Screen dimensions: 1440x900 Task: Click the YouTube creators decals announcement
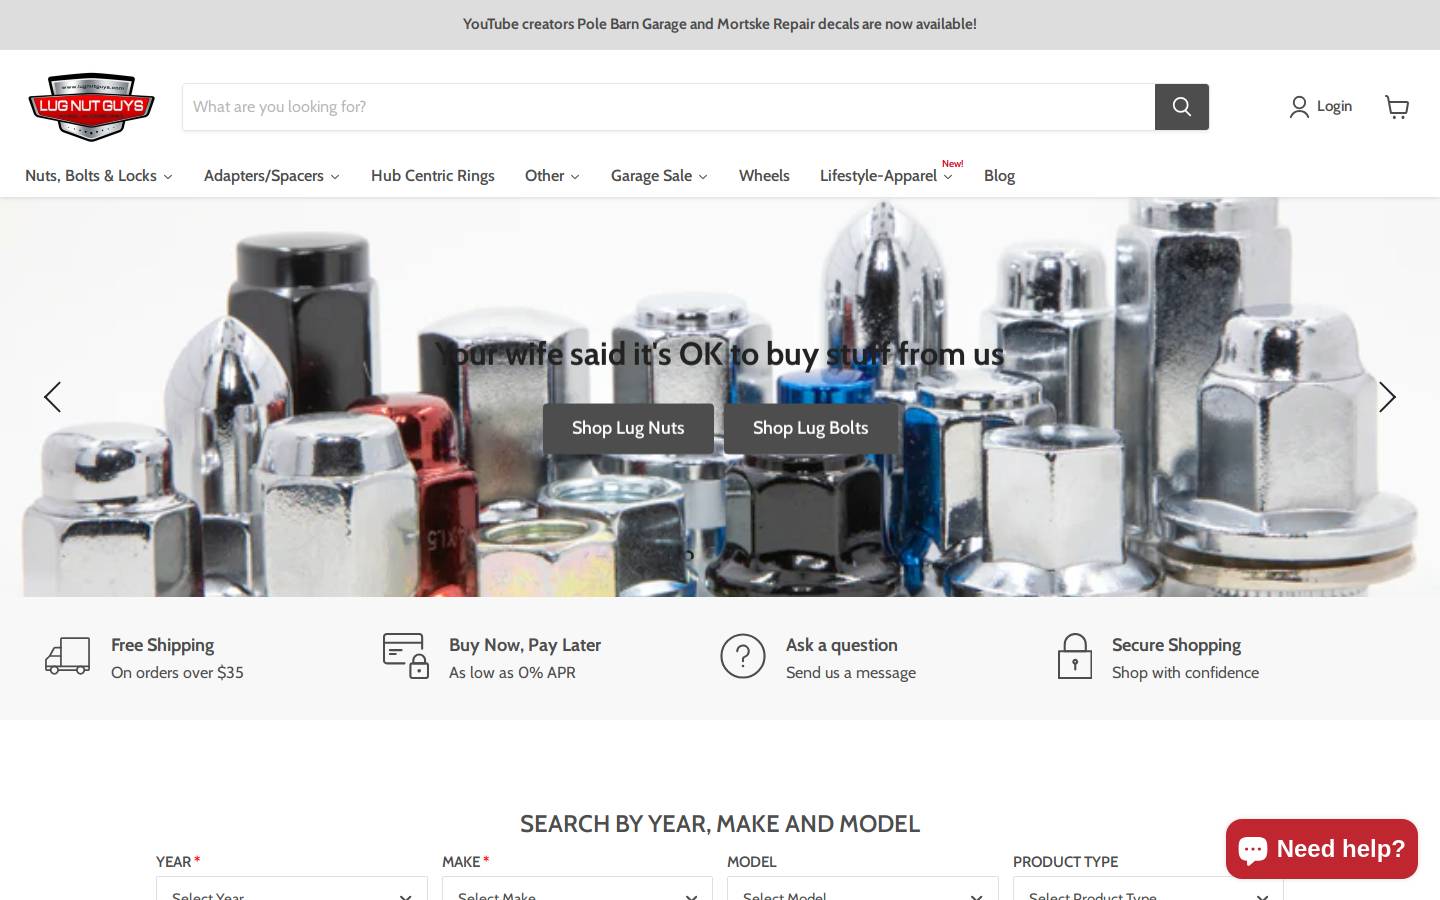point(720,24)
